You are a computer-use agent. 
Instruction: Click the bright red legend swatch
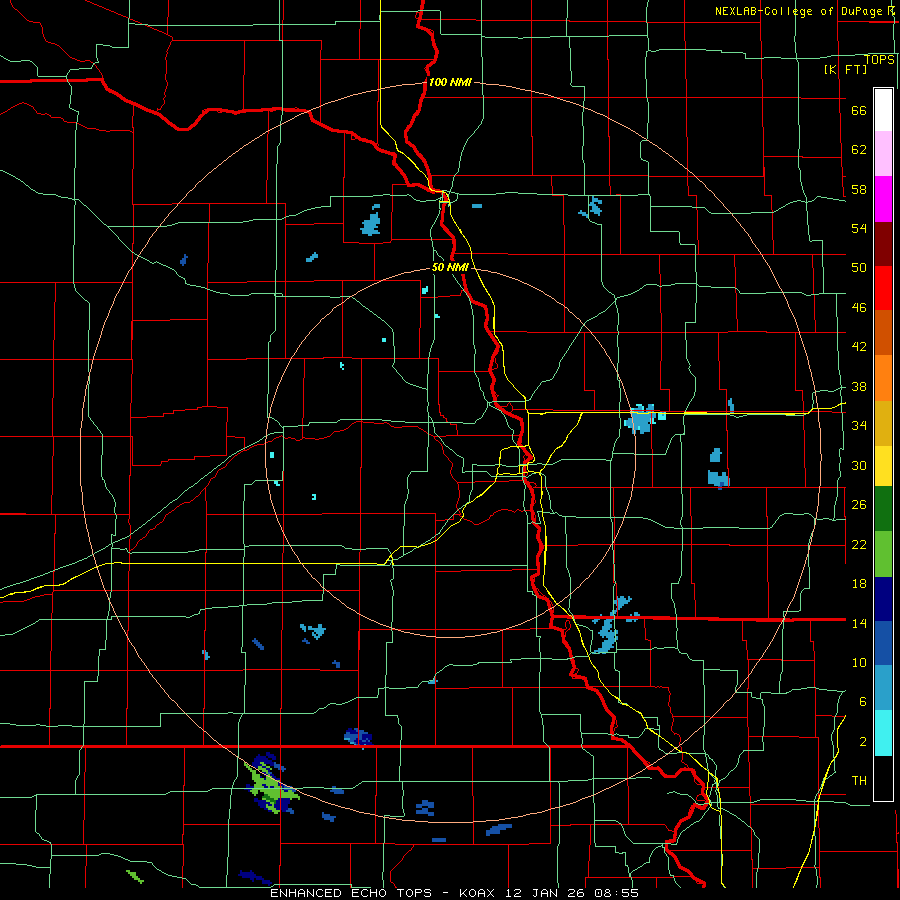[883, 288]
